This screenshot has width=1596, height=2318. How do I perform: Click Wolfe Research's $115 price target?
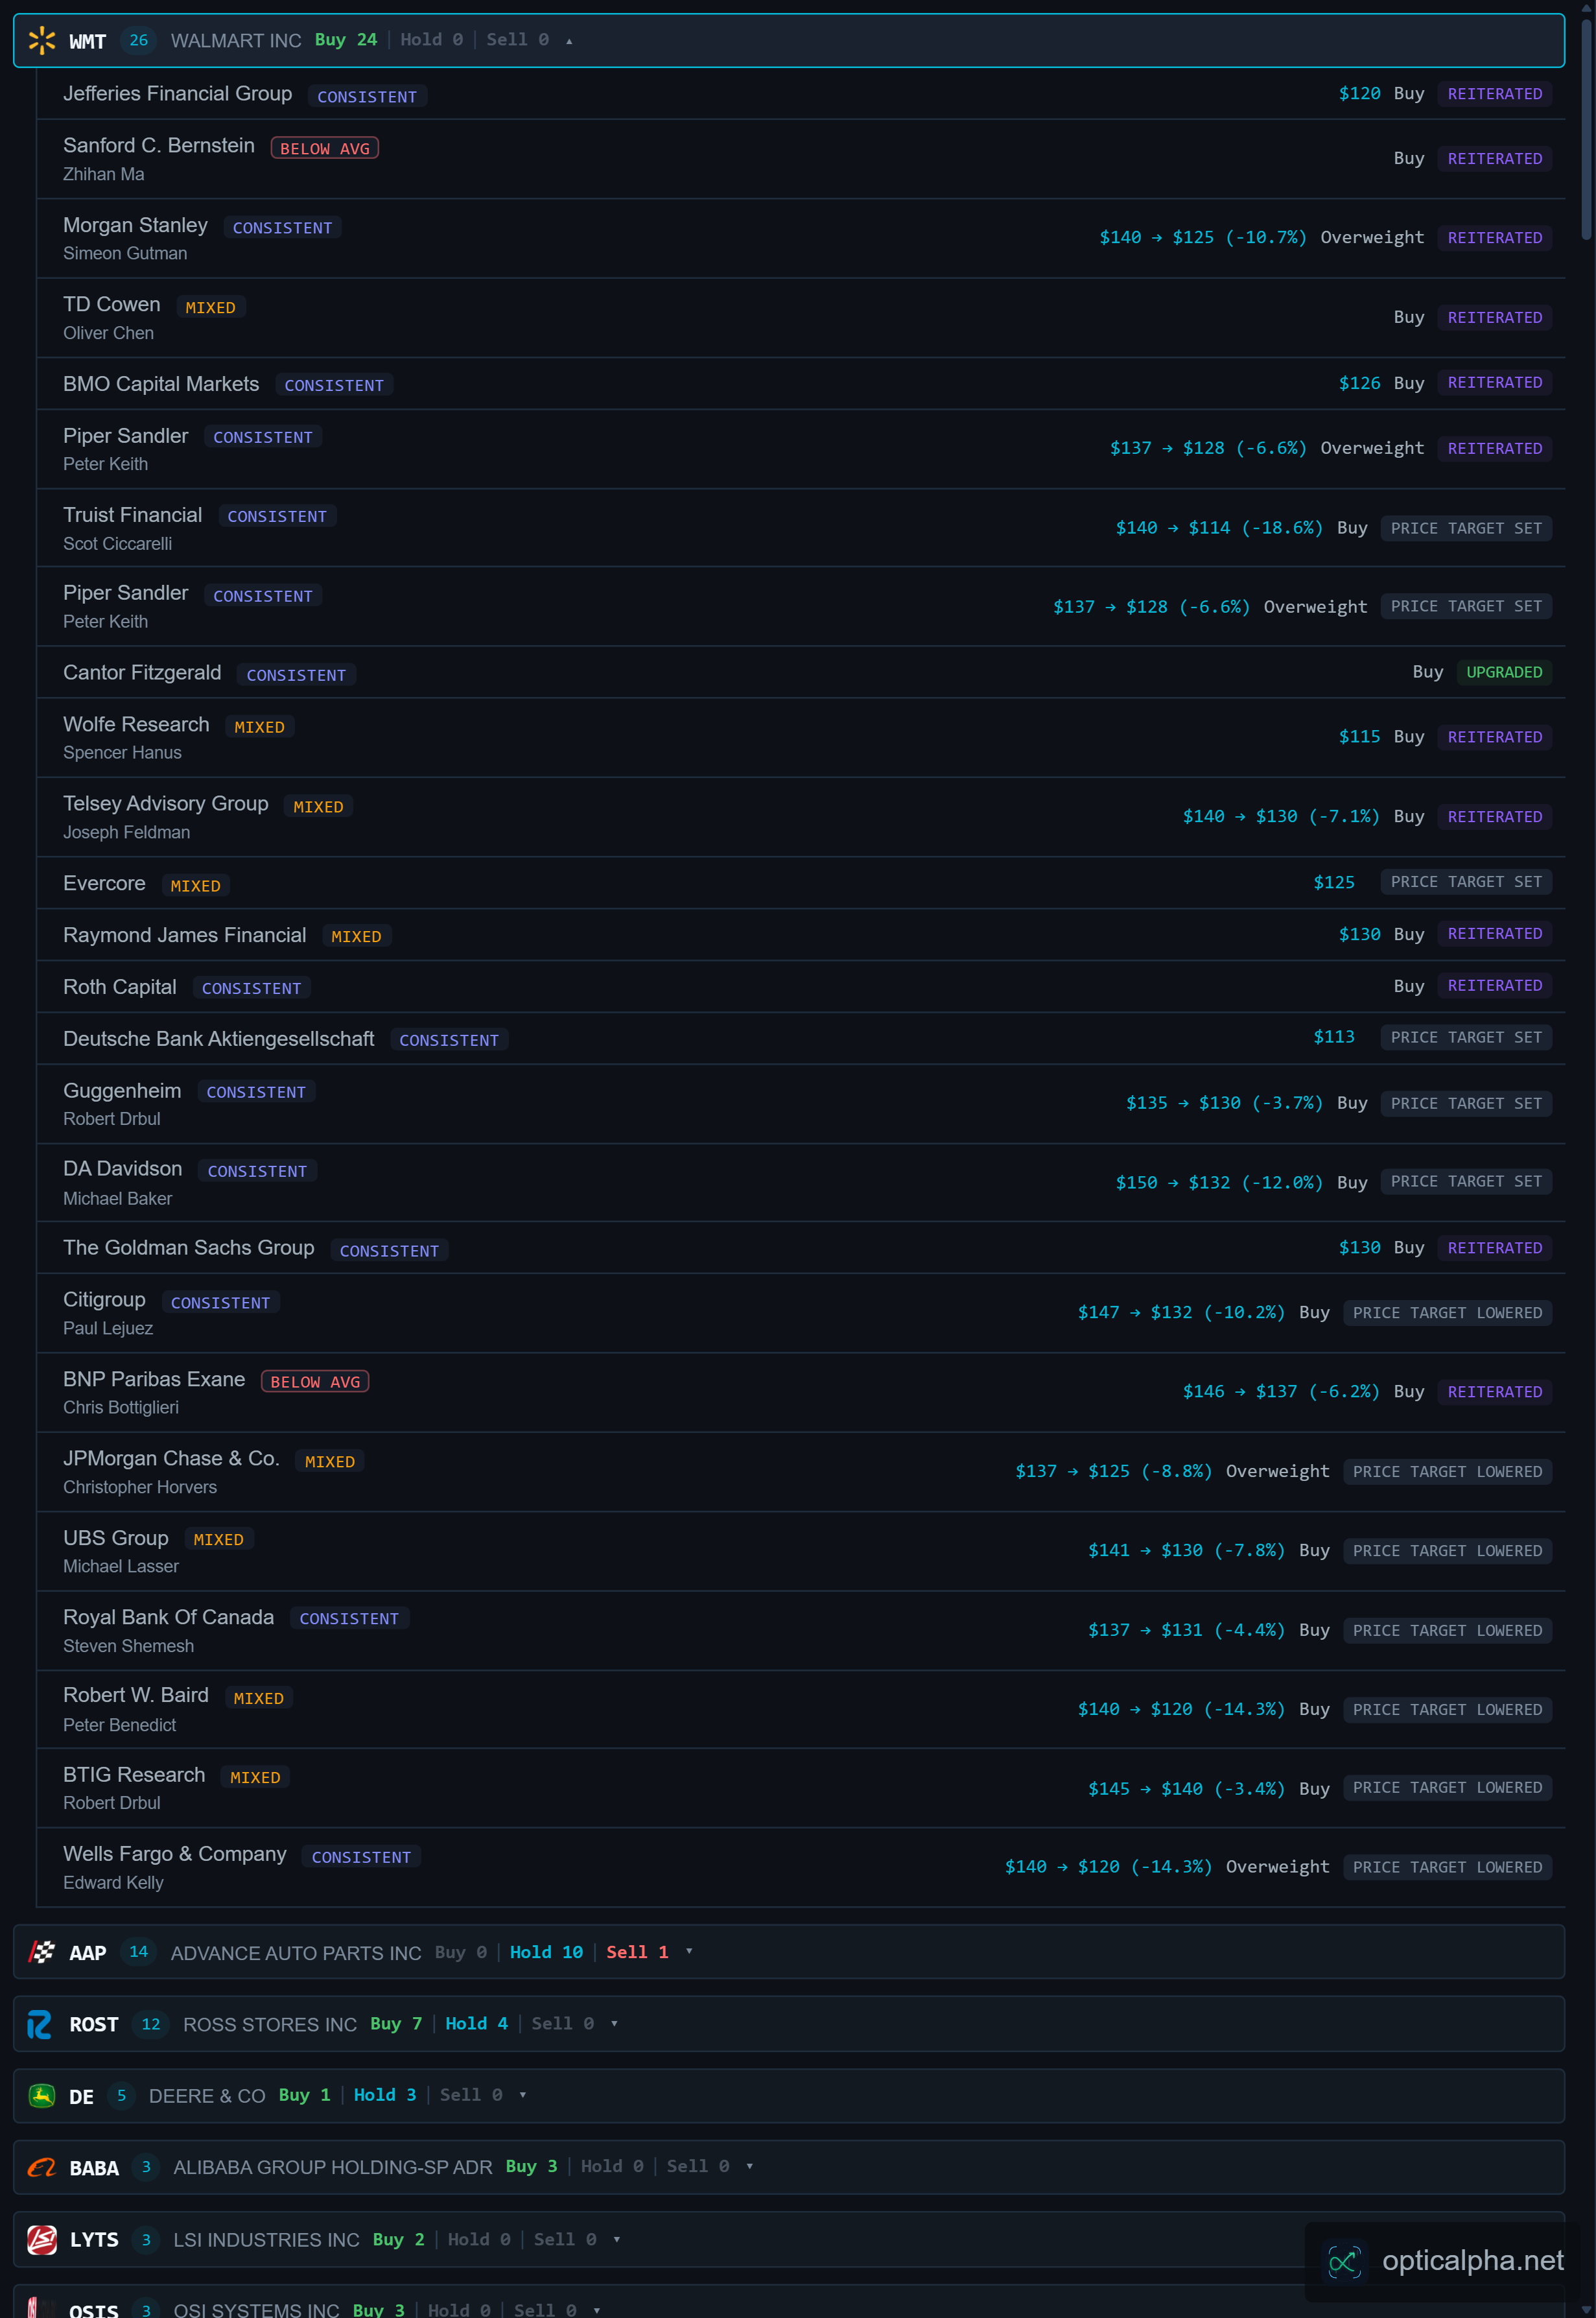pos(1359,737)
